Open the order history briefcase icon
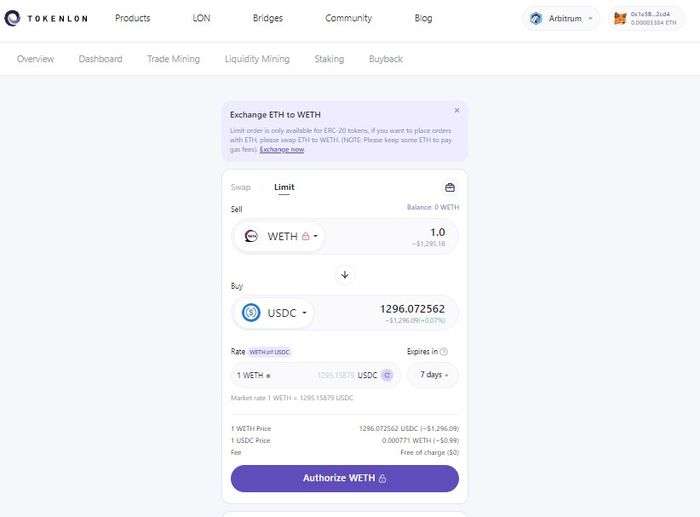 (450, 188)
